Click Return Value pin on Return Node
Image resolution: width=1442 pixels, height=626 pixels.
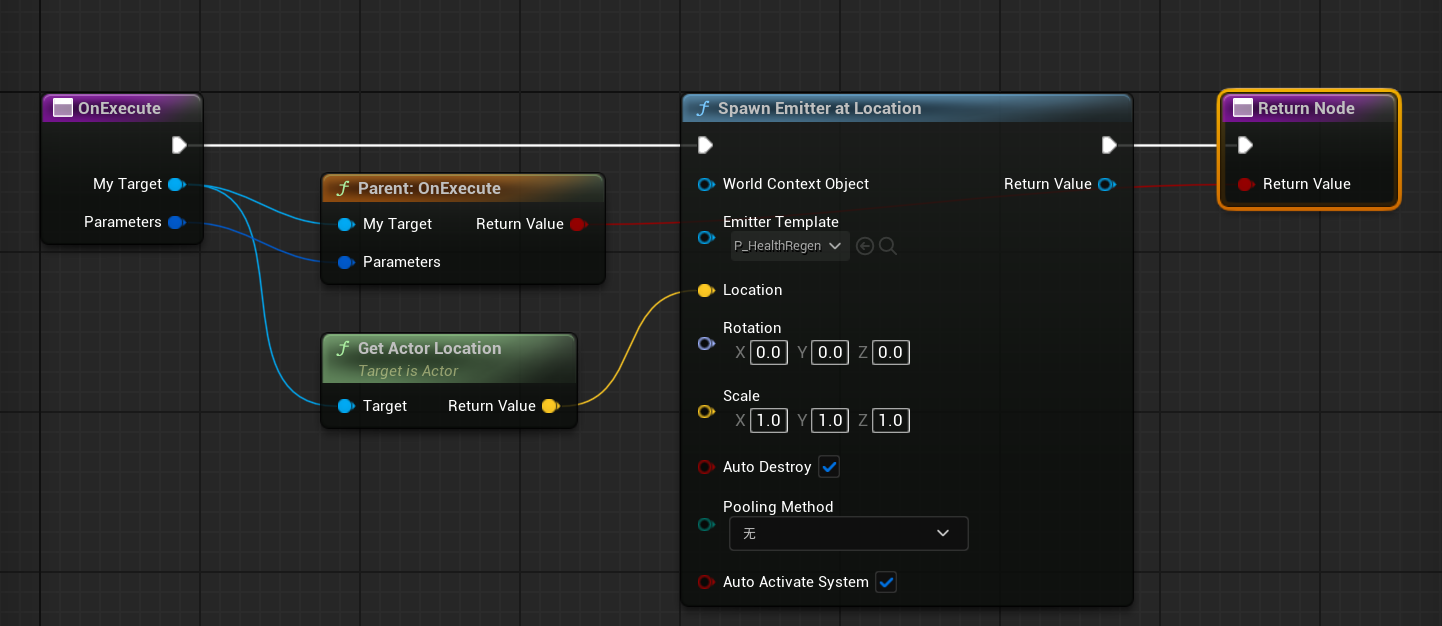click(1246, 184)
